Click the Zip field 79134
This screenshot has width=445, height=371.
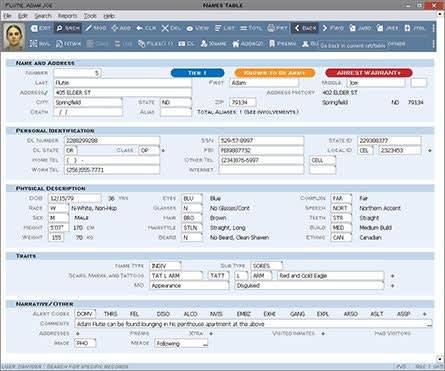click(243, 102)
